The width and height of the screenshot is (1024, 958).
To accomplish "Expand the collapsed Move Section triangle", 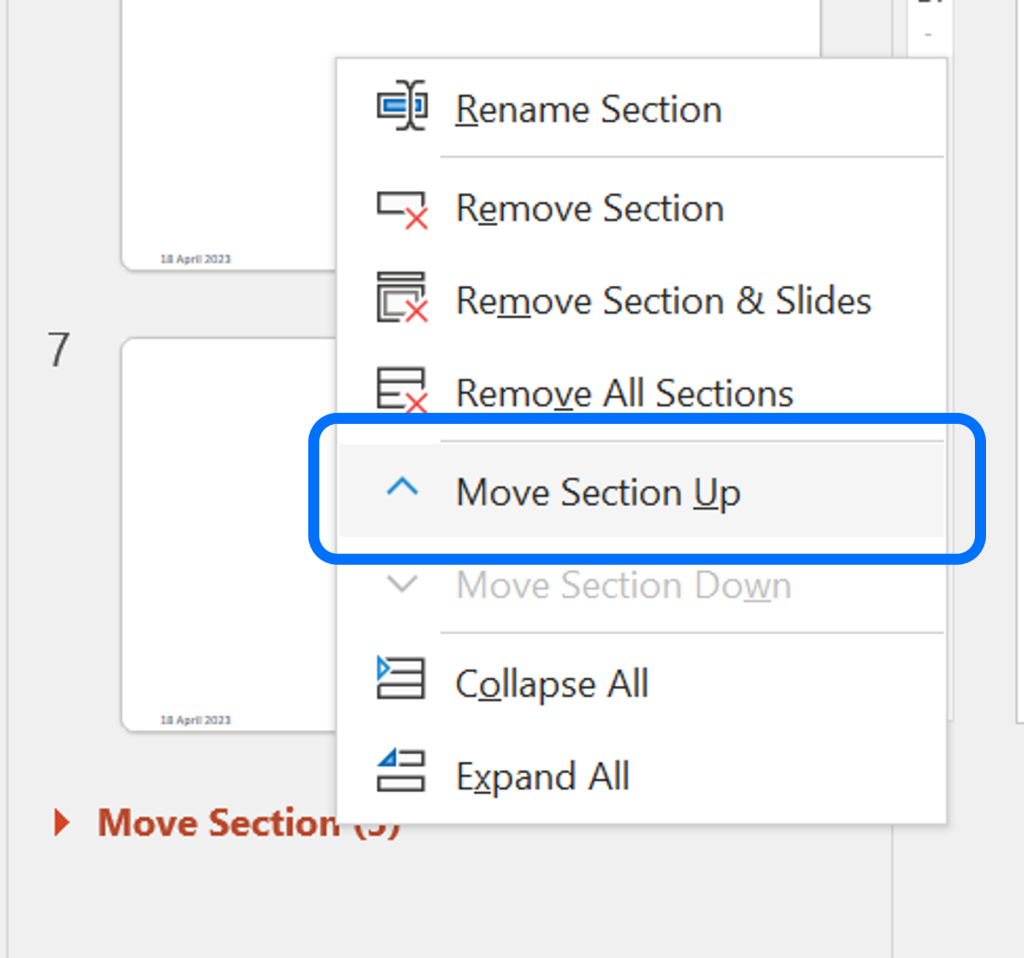I will point(61,822).
